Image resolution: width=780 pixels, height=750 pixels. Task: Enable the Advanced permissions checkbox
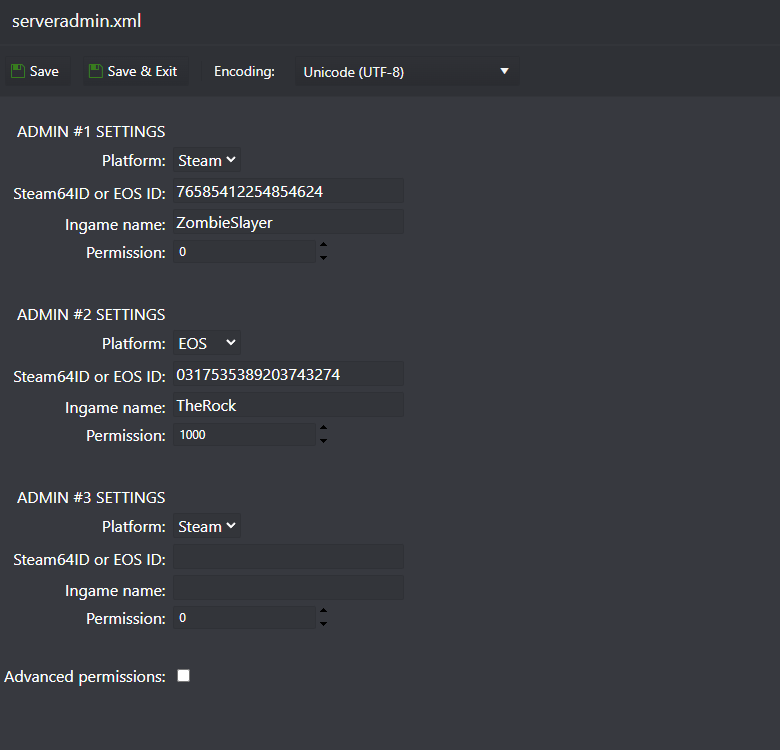pos(184,676)
